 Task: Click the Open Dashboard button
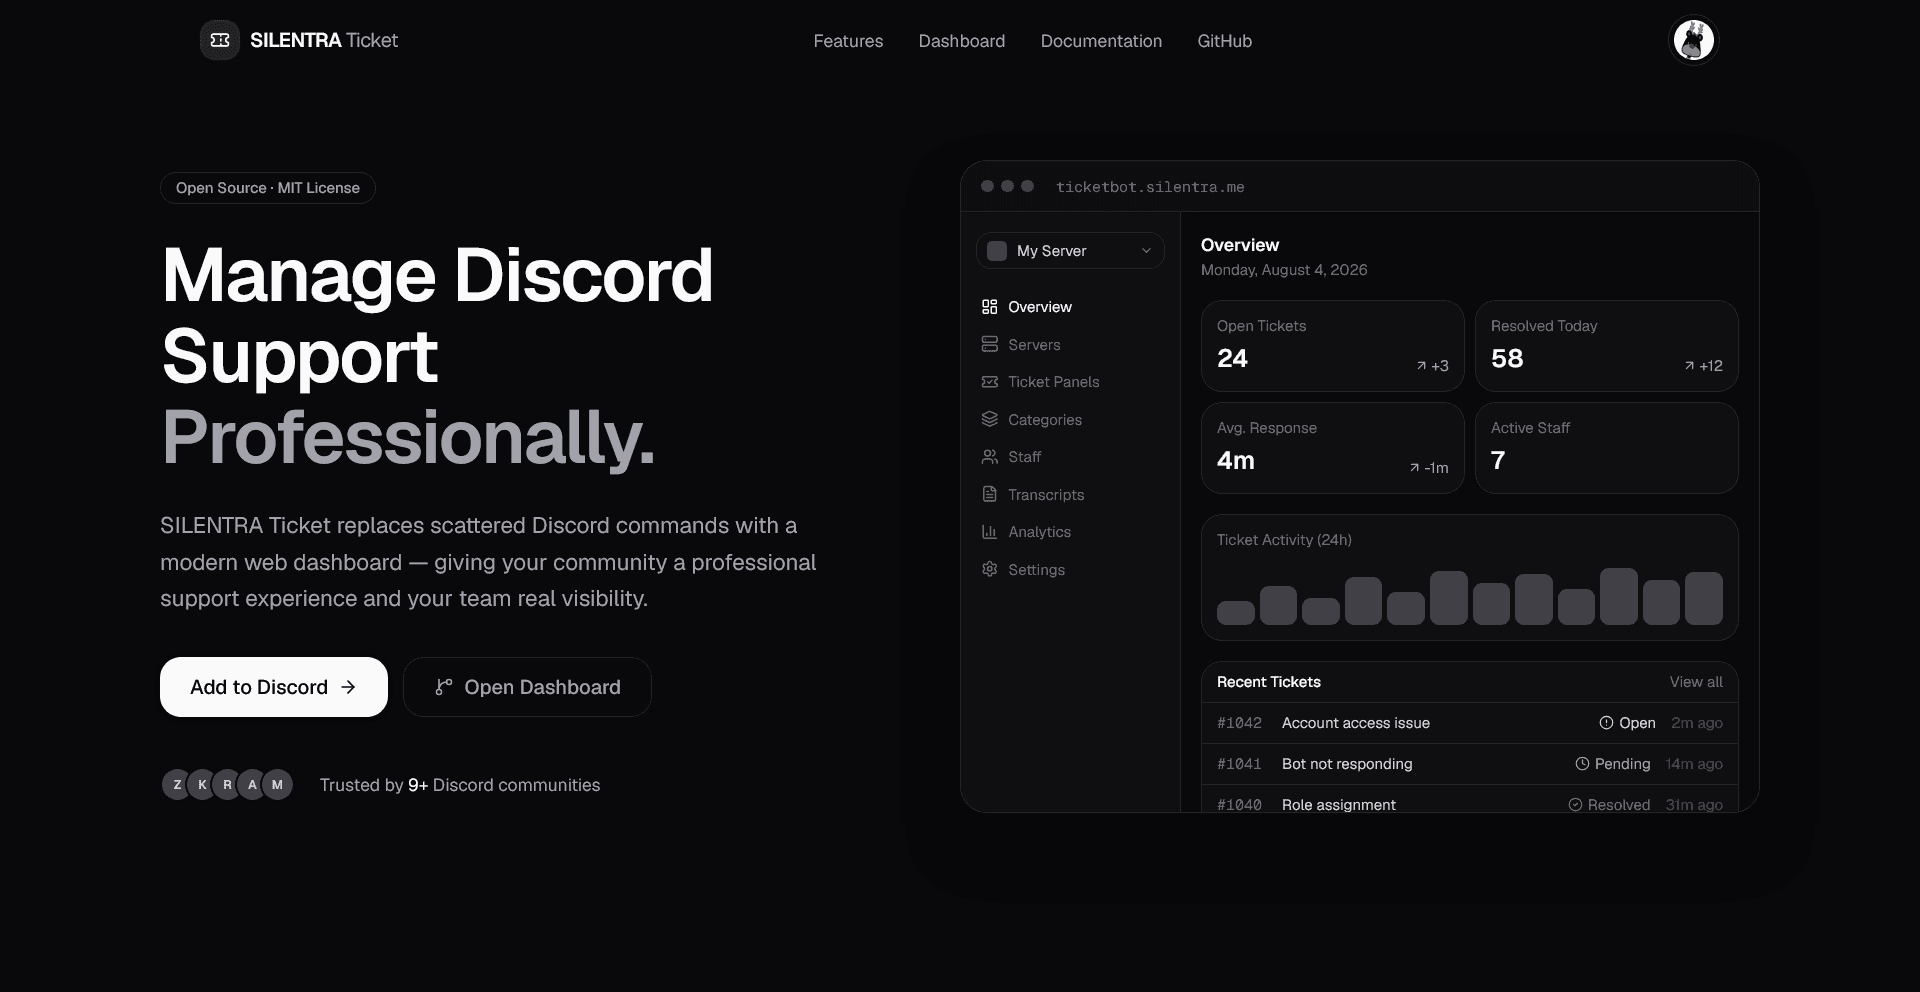click(x=527, y=687)
